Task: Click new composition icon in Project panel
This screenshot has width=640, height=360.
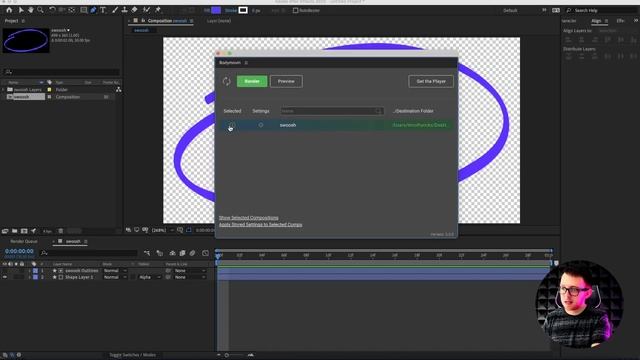Action: (24, 231)
